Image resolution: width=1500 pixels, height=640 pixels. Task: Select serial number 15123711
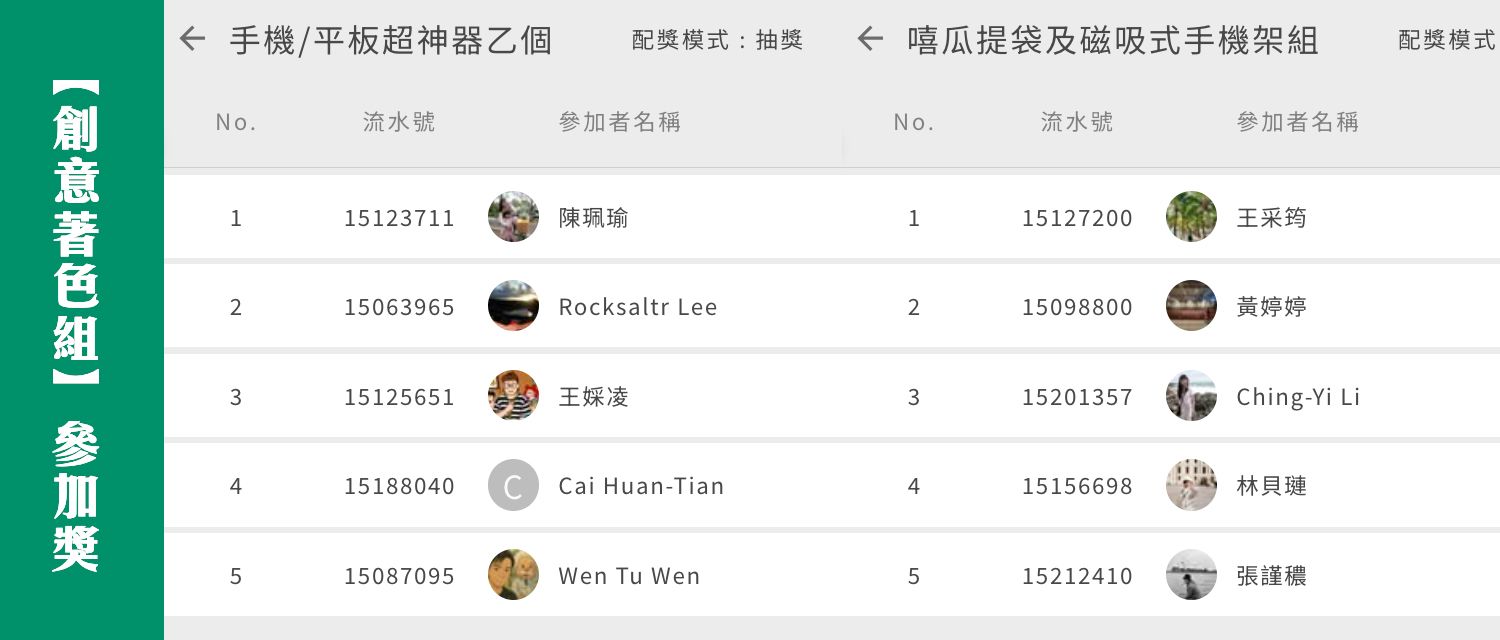tap(399, 218)
